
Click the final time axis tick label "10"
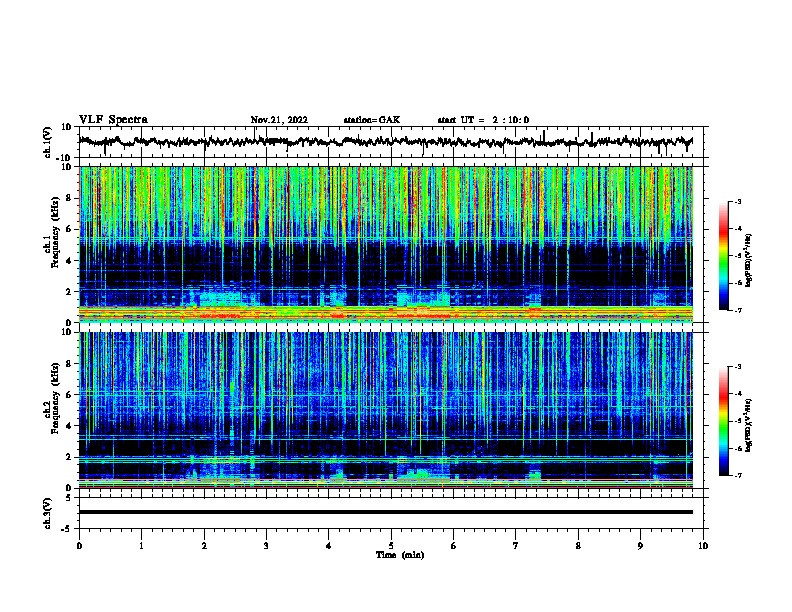click(703, 546)
